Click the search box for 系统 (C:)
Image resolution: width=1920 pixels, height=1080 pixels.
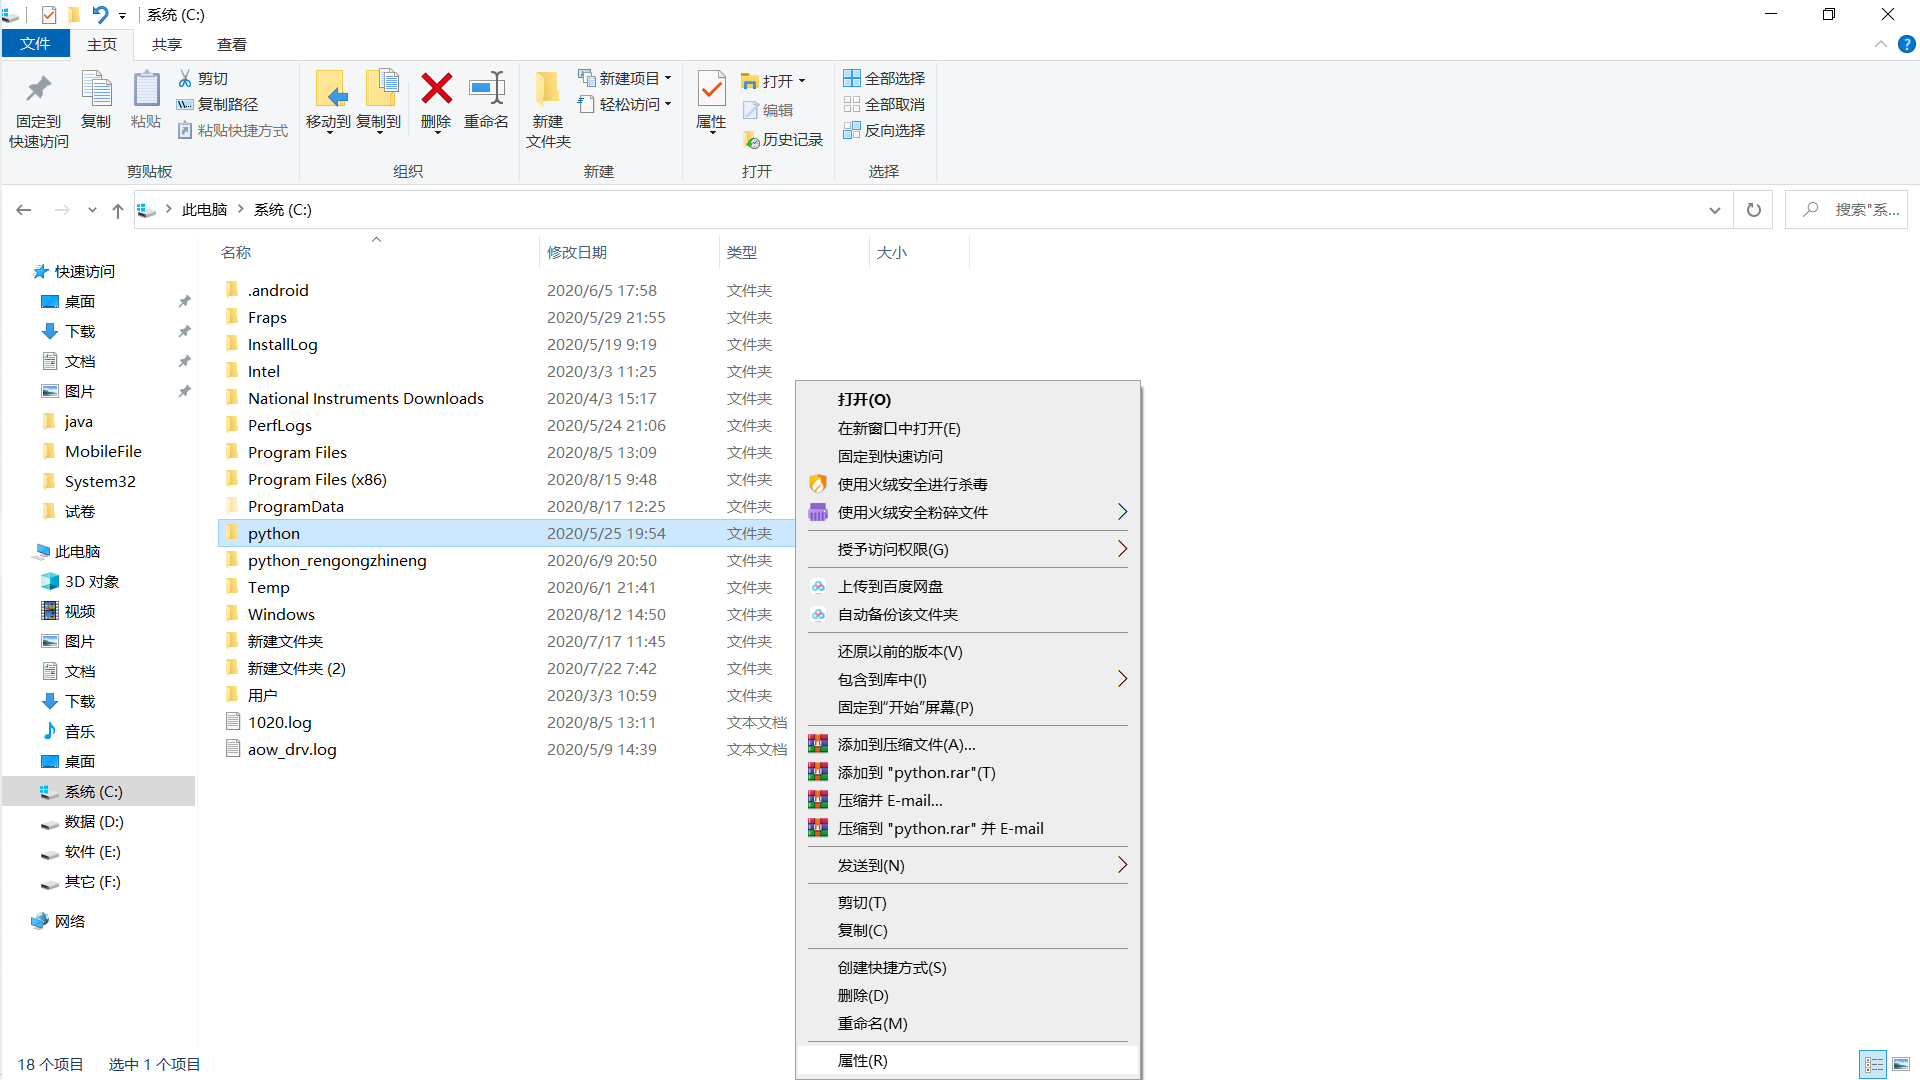pos(1847,210)
